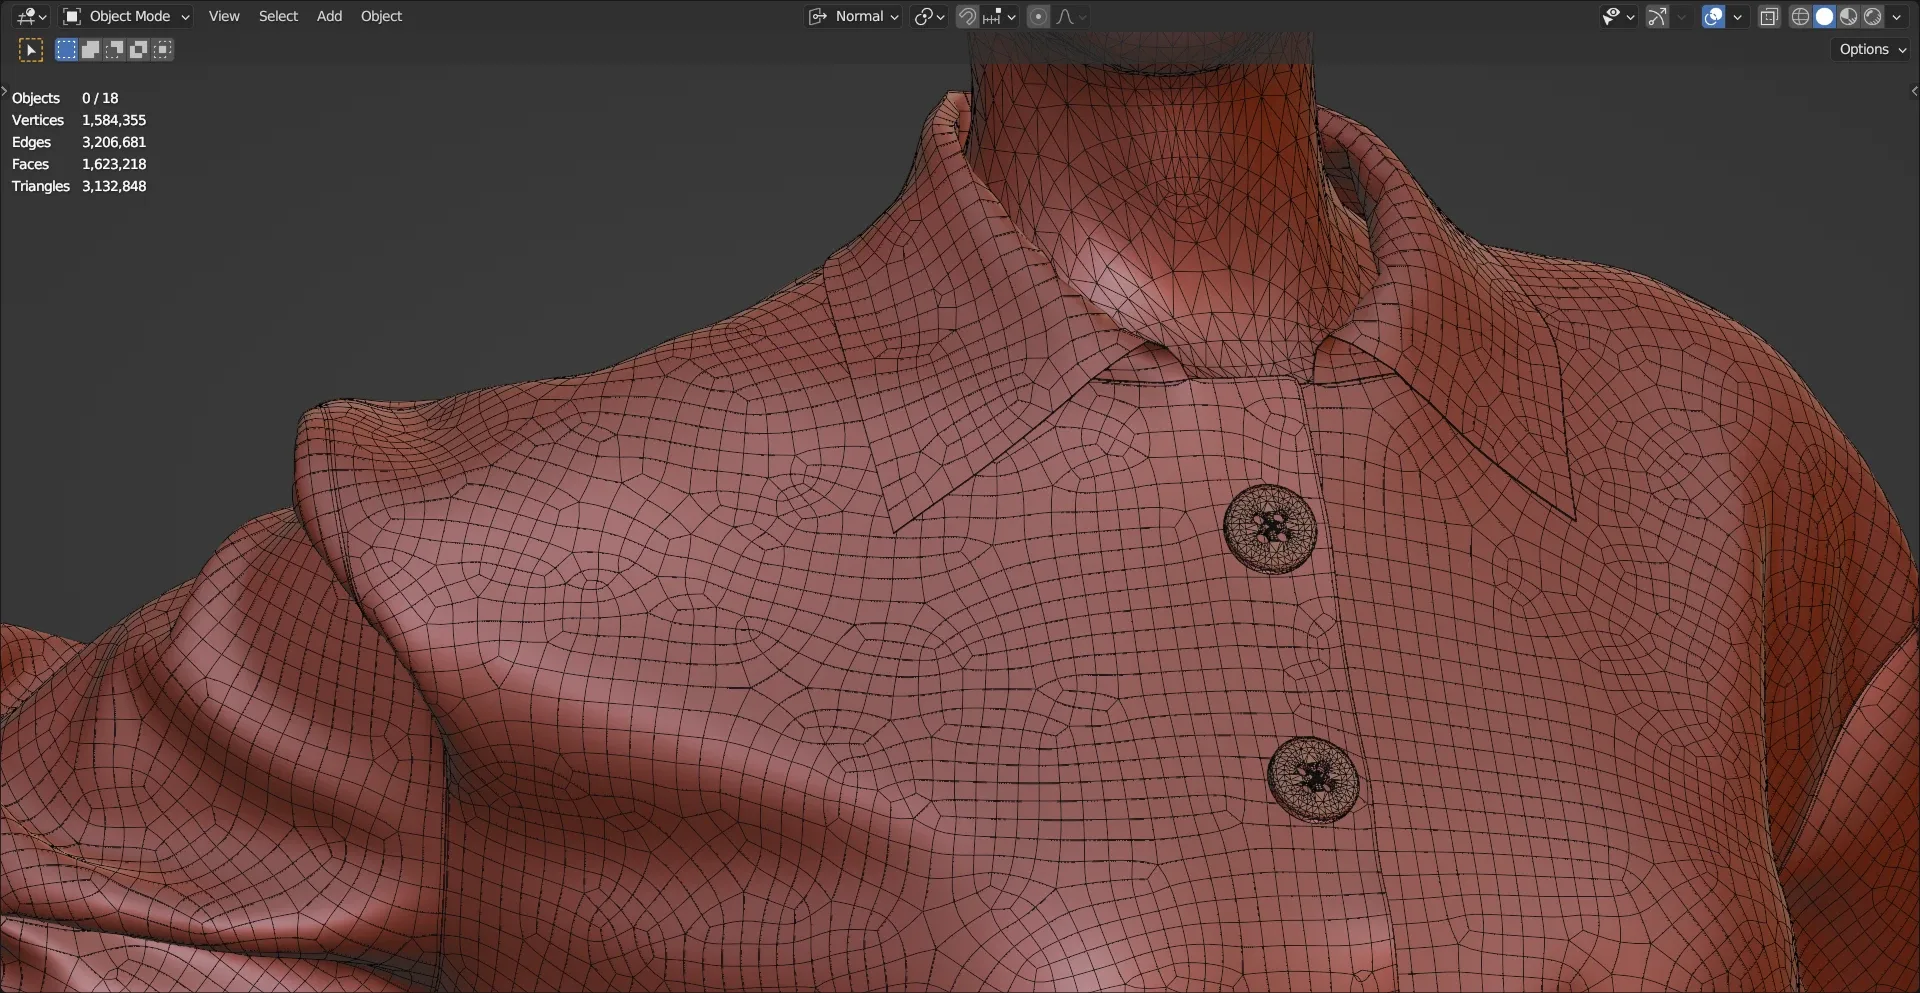Open the viewport shading options dropdown
The height and width of the screenshot is (993, 1920).
click(1897, 16)
